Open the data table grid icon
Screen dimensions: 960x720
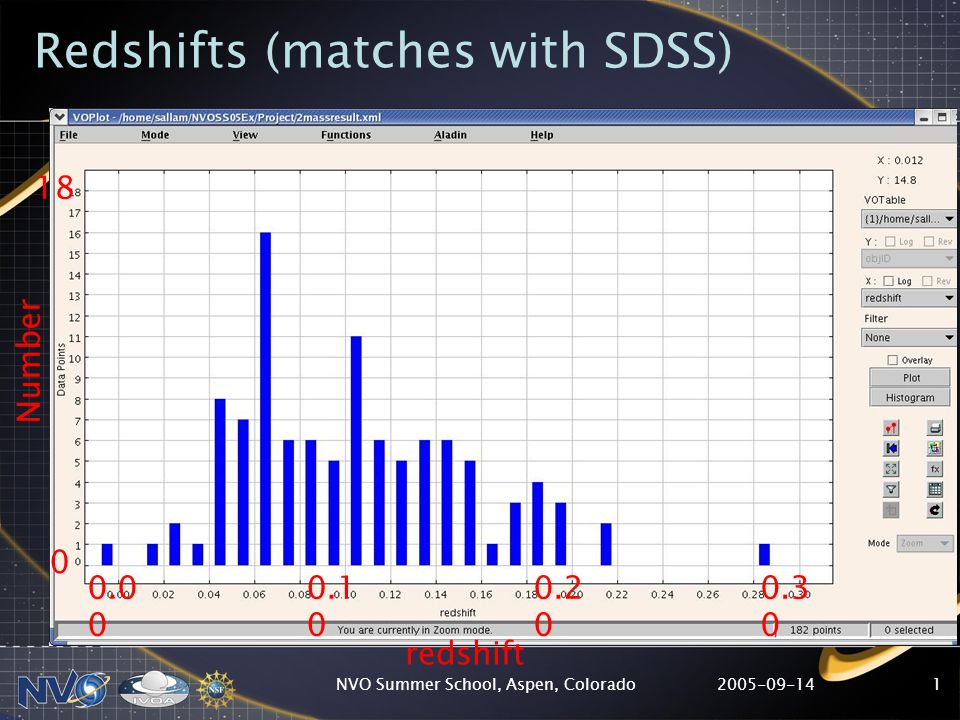click(x=934, y=489)
